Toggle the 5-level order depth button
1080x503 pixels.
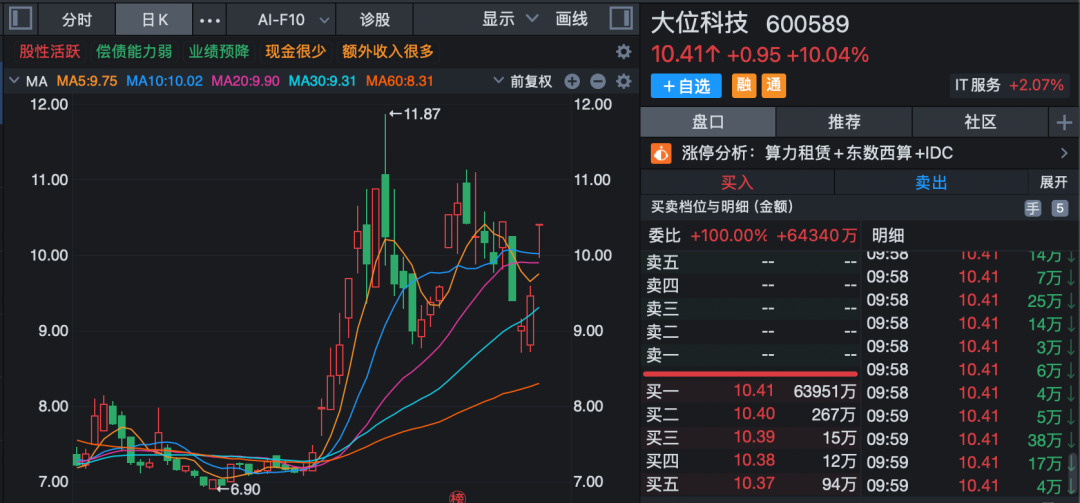(1058, 208)
